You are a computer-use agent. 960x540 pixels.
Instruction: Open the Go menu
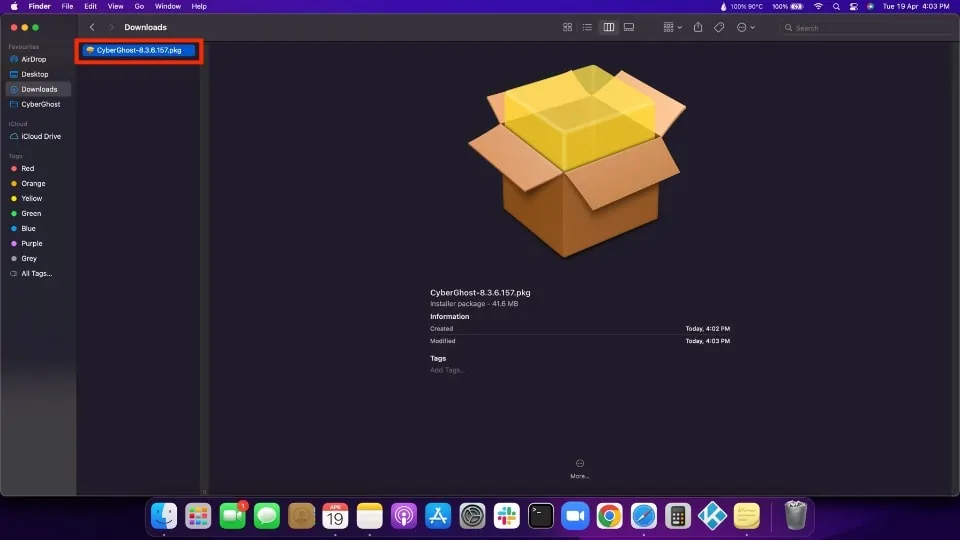pos(139,6)
